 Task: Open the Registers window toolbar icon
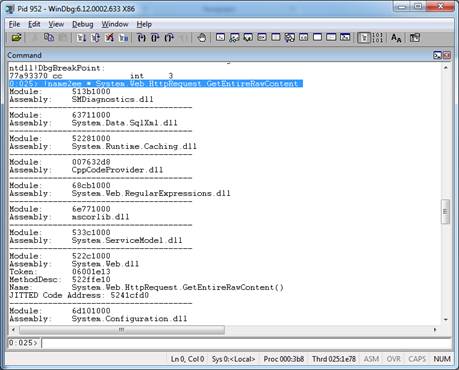tap(262, 37)
